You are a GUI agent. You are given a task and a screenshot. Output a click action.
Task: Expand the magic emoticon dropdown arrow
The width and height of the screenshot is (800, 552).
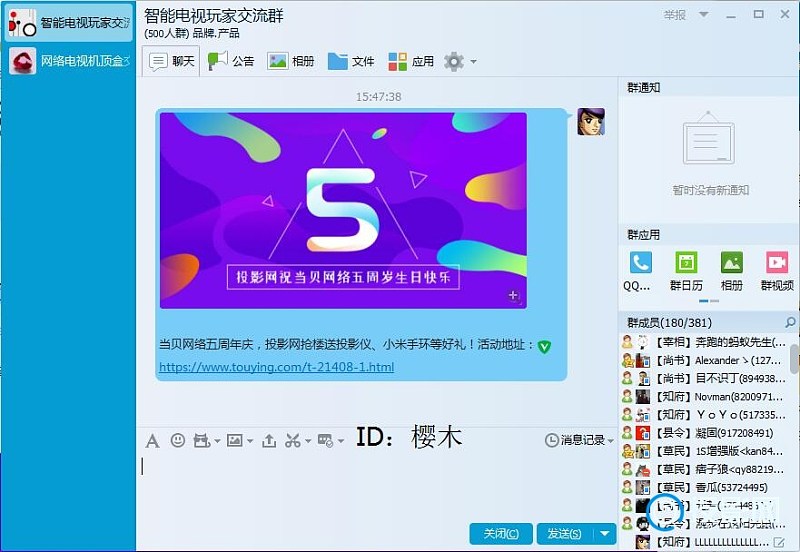click(x=217, y=441)
